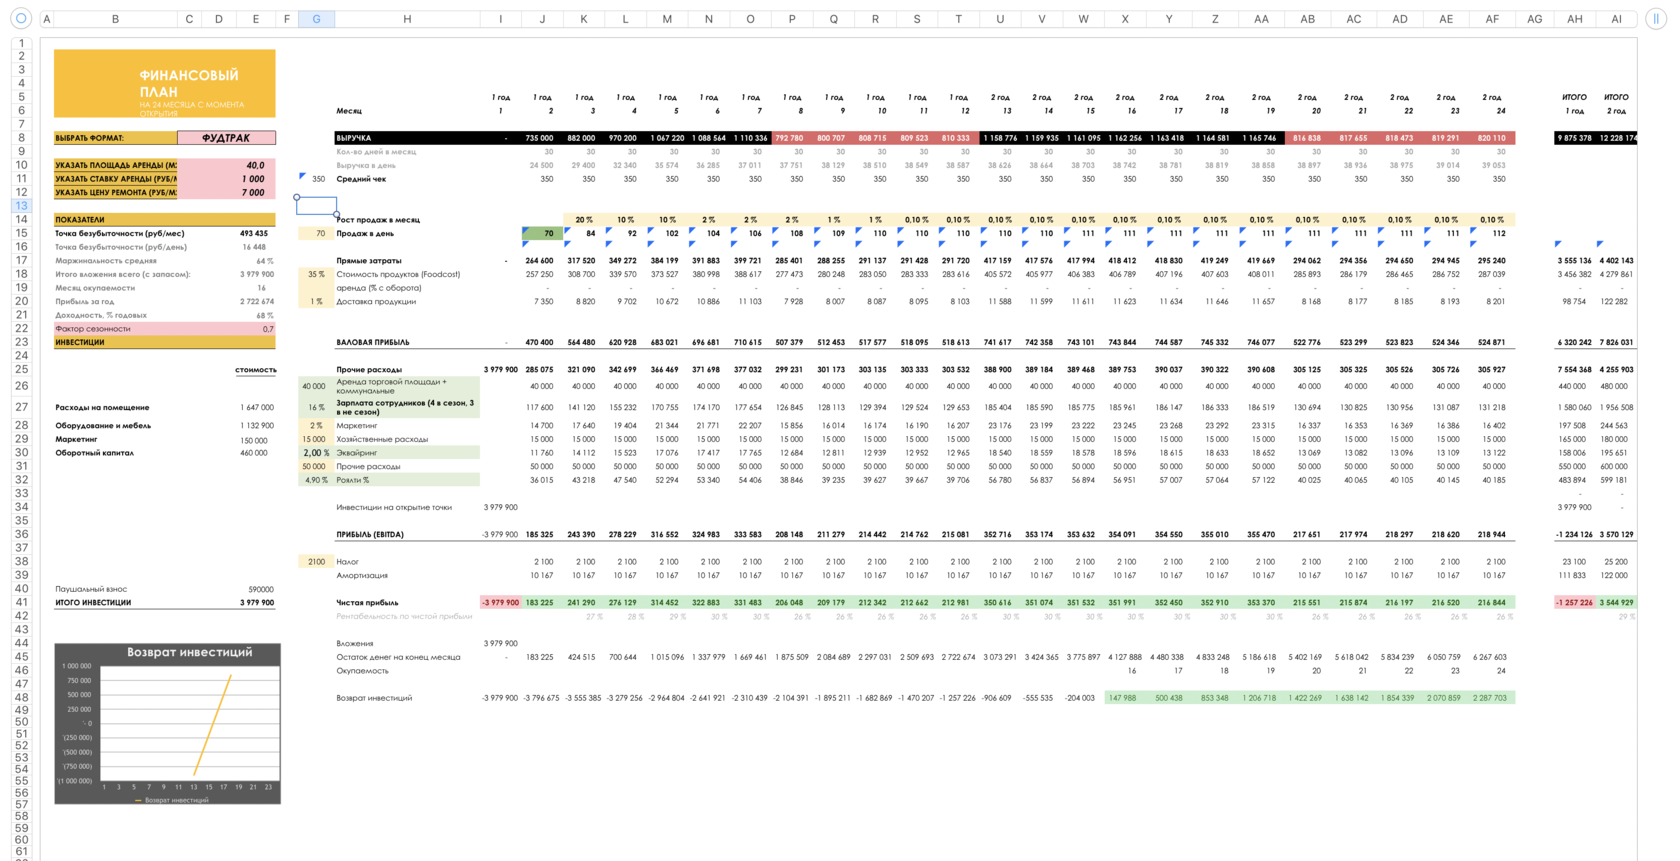Click the Окупаемость row label
Image resolution: width=1680 pixels, height=861 pixels.
pos(362,671)
